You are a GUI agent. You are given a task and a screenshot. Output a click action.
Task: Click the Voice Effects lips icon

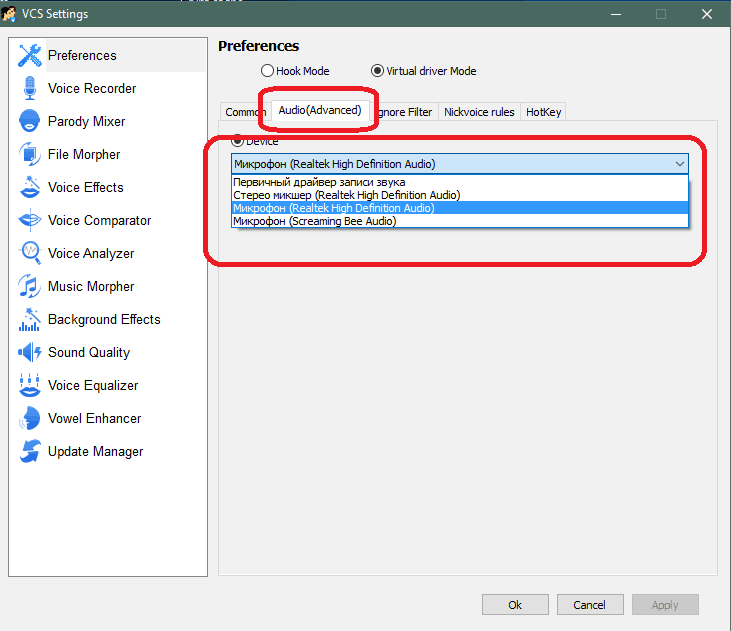(30, 187)
